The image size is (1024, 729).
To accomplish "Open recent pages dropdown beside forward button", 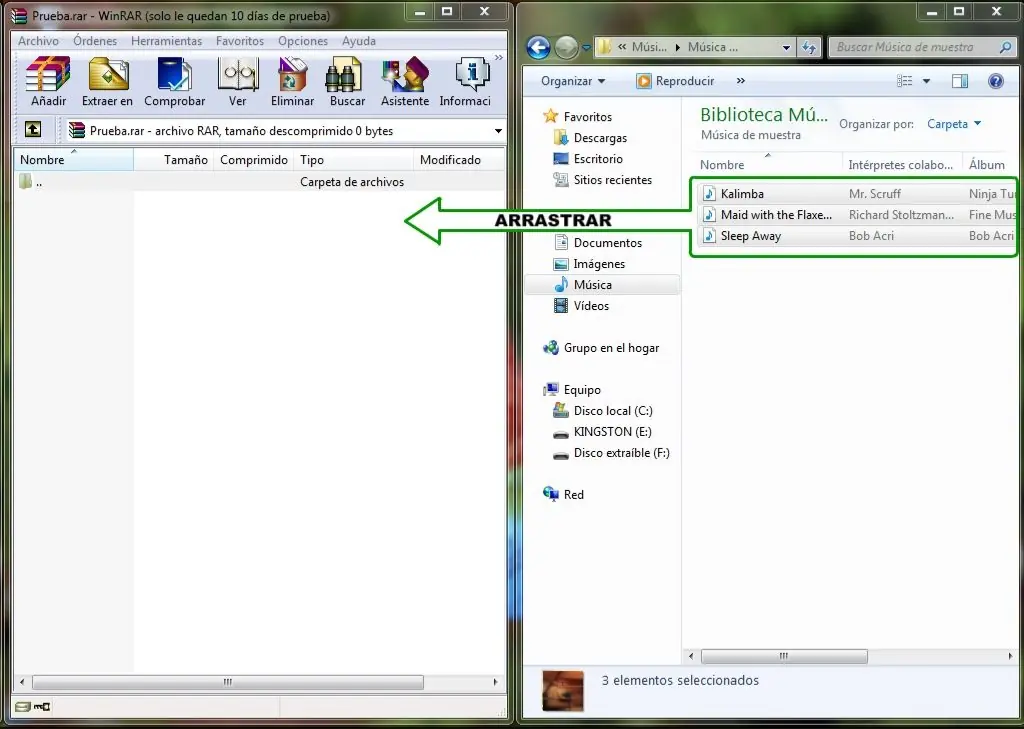I will coord(586,48).
